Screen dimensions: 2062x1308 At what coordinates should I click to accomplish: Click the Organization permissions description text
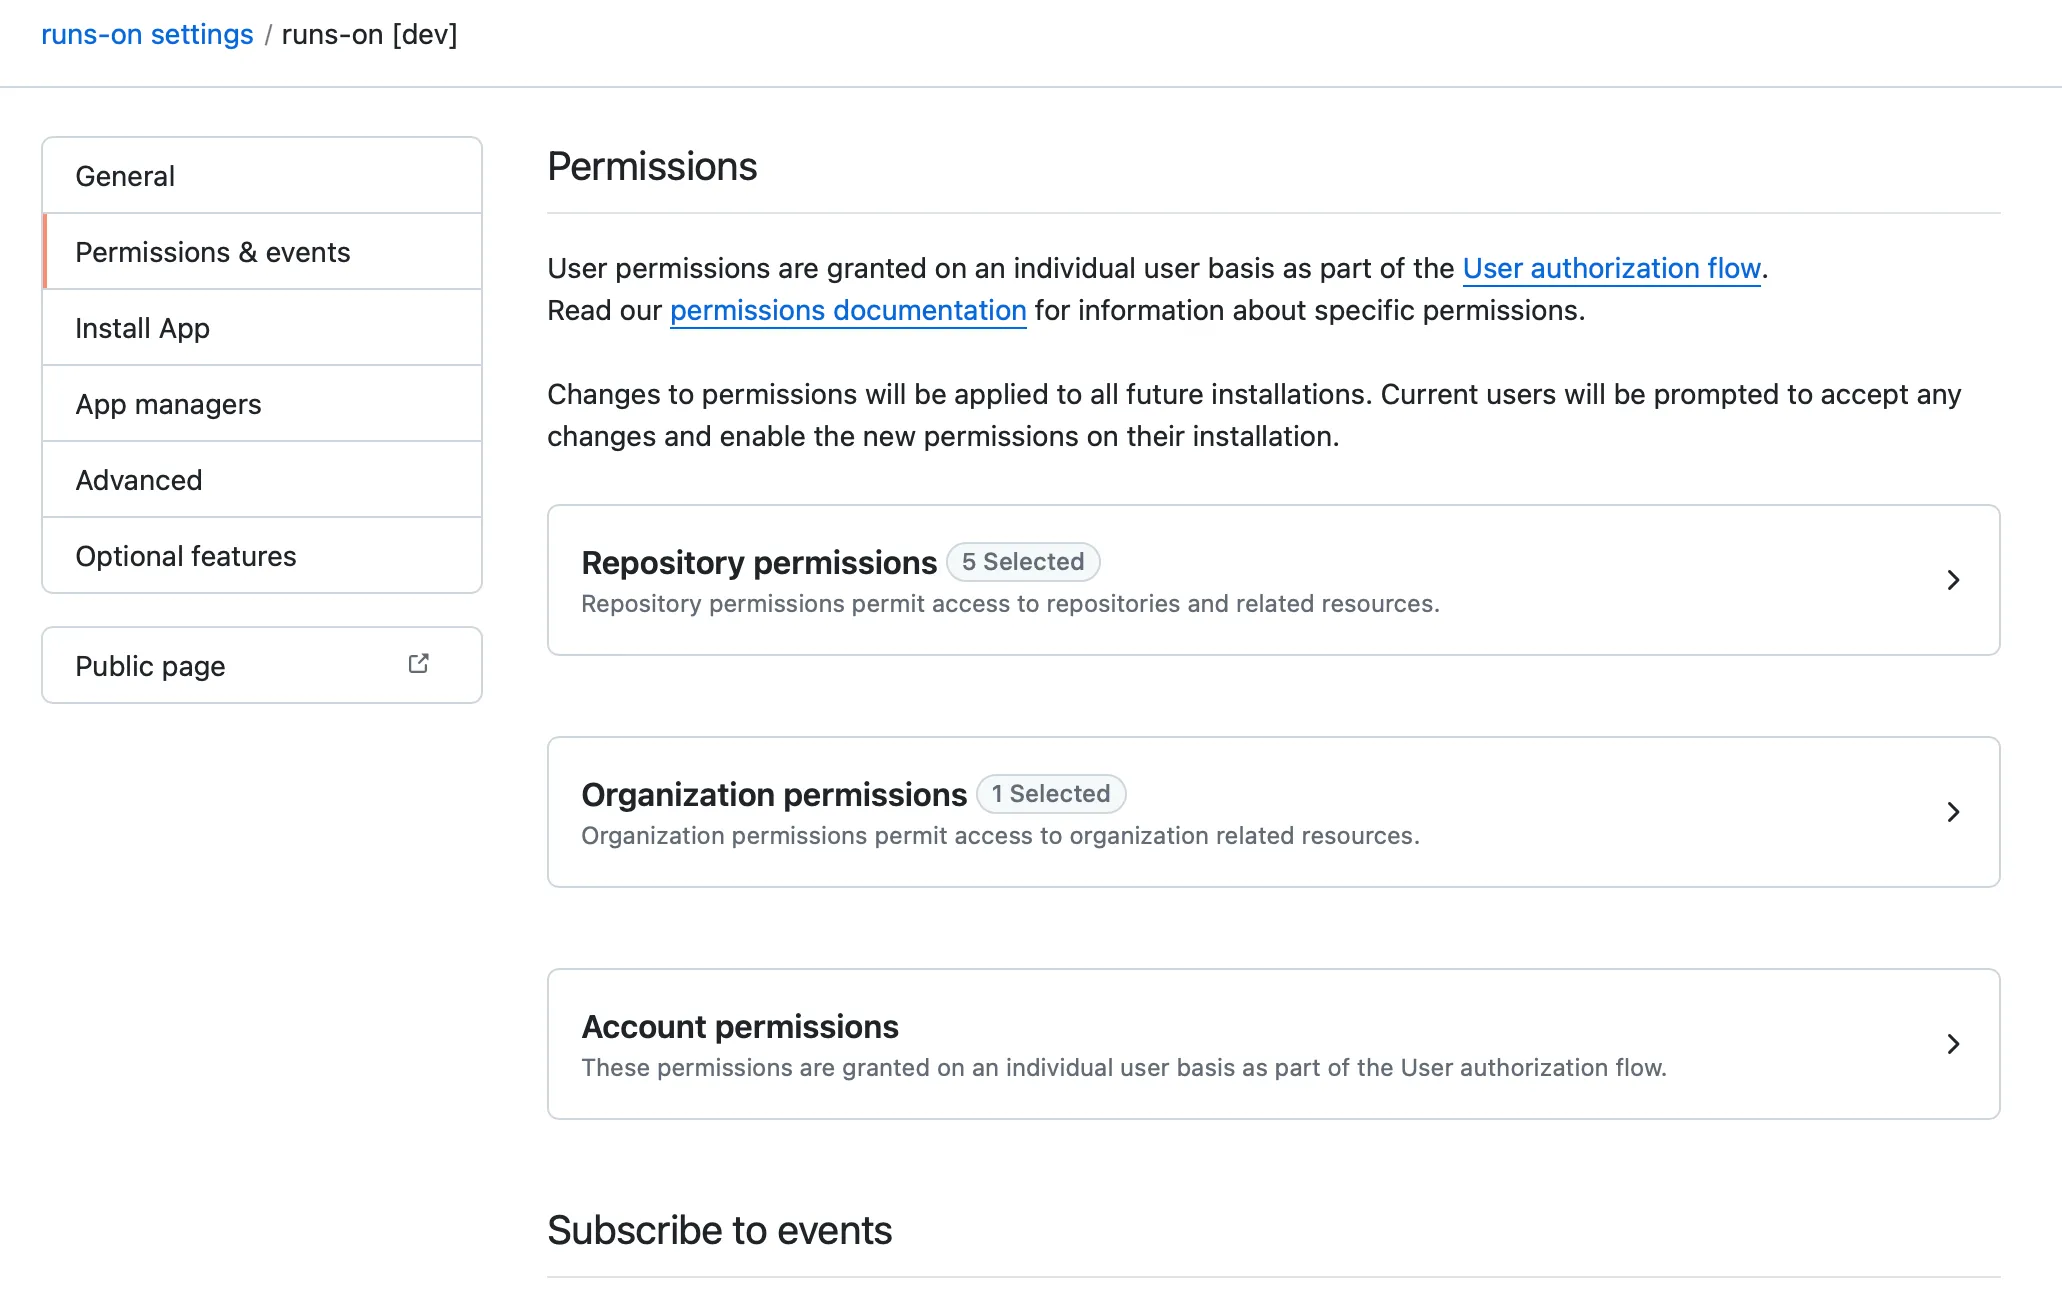pos(1000,836)
